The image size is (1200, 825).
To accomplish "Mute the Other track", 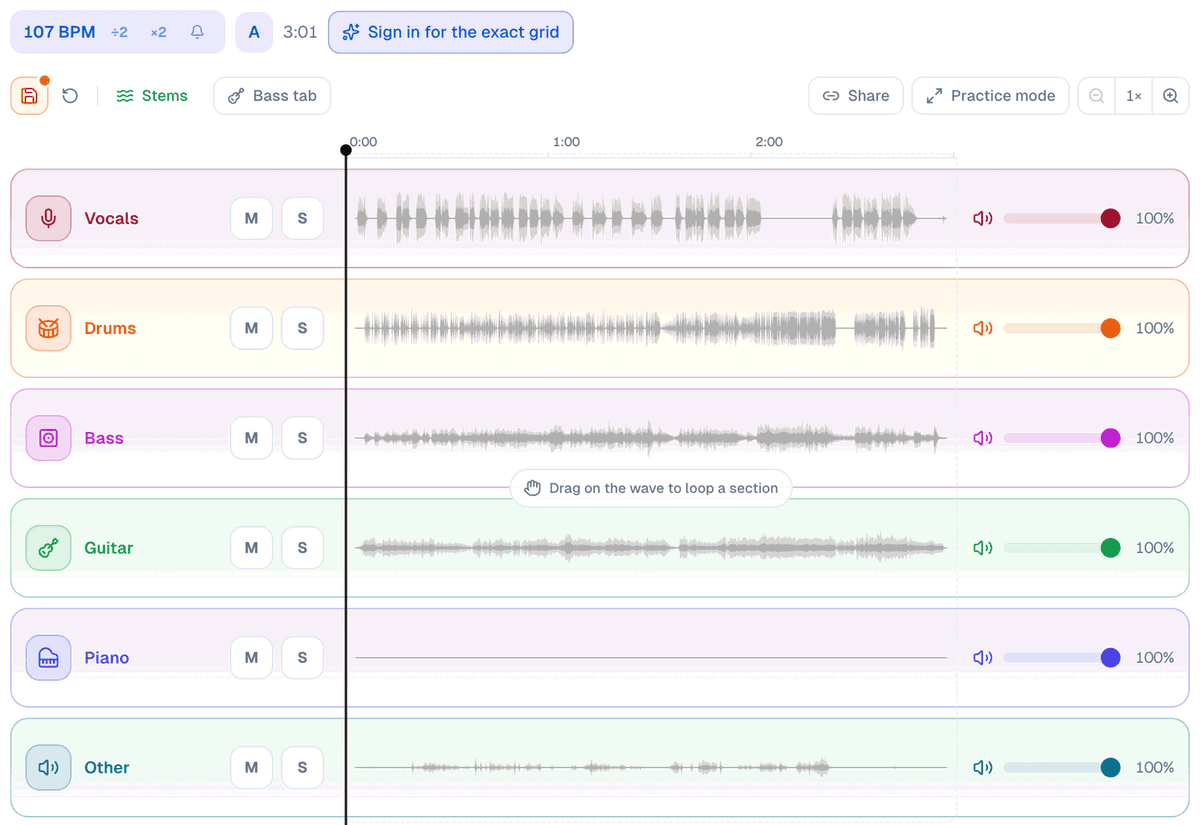I will point(251,768).
